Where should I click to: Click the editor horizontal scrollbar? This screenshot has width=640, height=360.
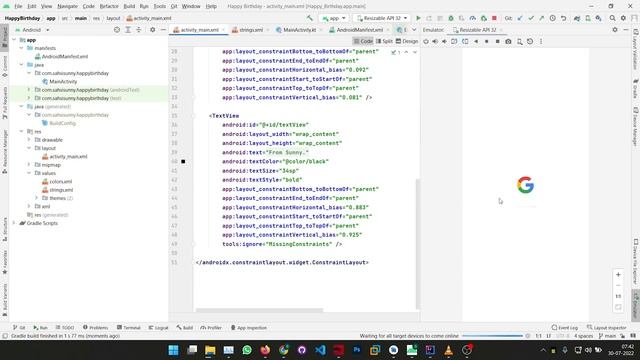pyautogui.click(x=259, y=310)
